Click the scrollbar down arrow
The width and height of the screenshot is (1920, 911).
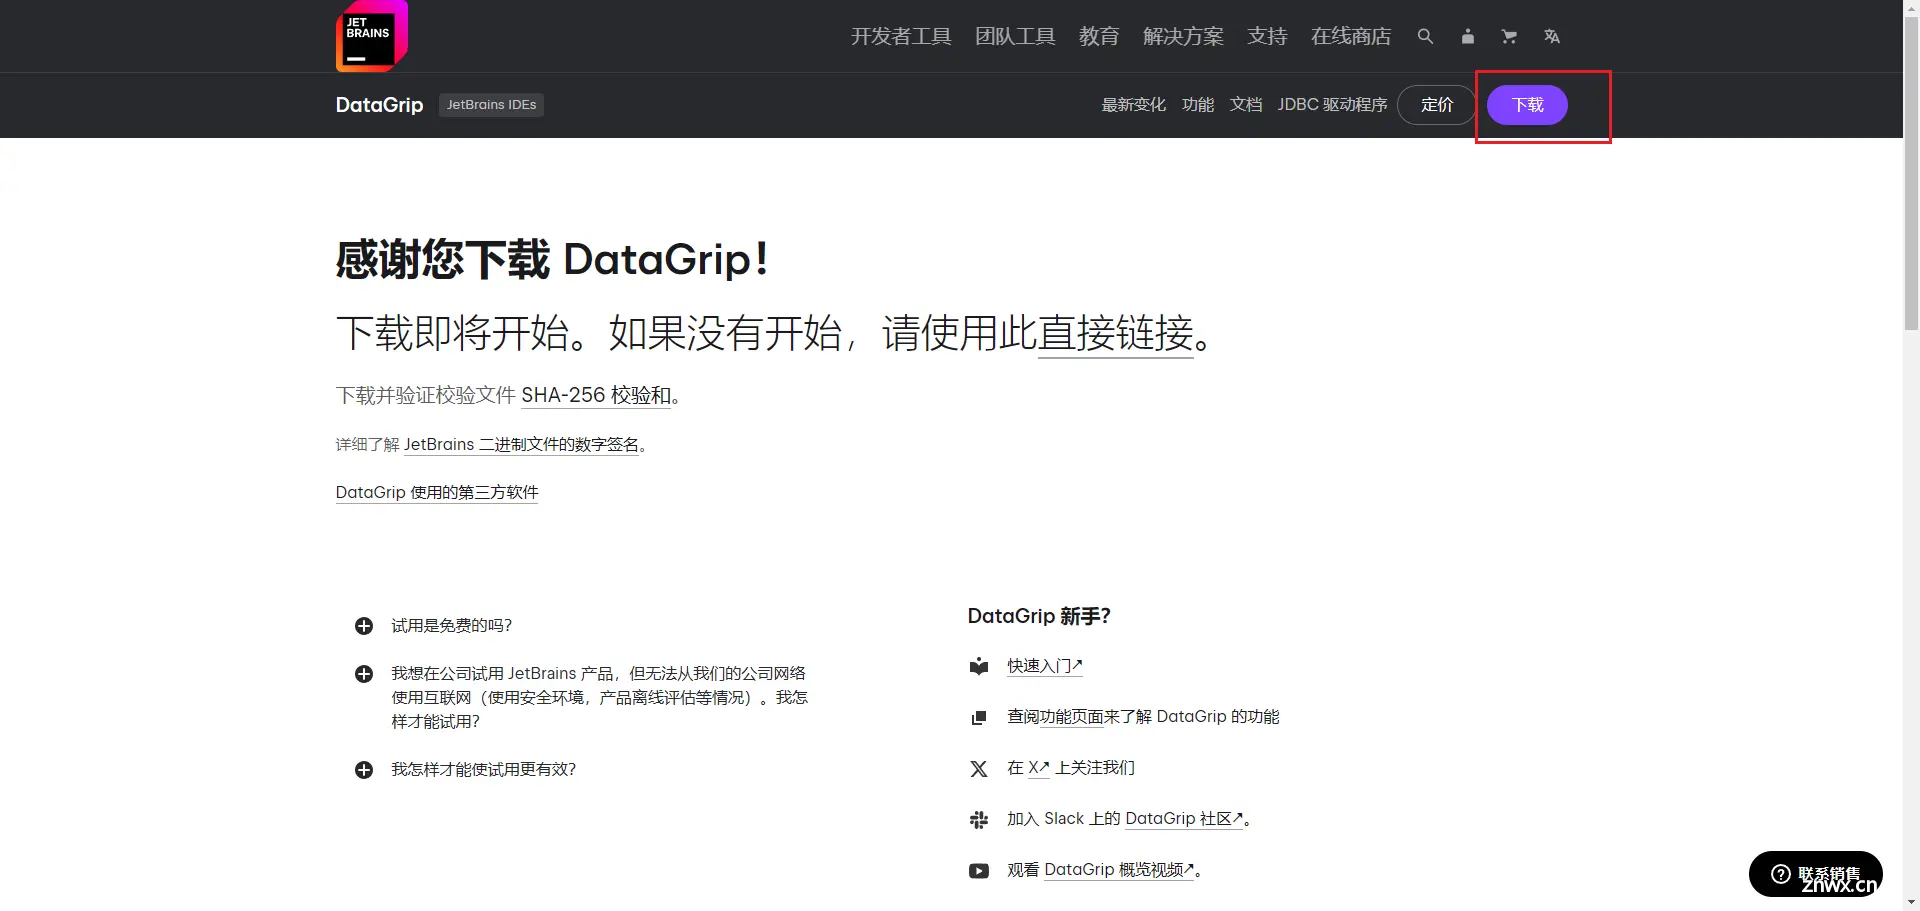(x=1911, y=903)
